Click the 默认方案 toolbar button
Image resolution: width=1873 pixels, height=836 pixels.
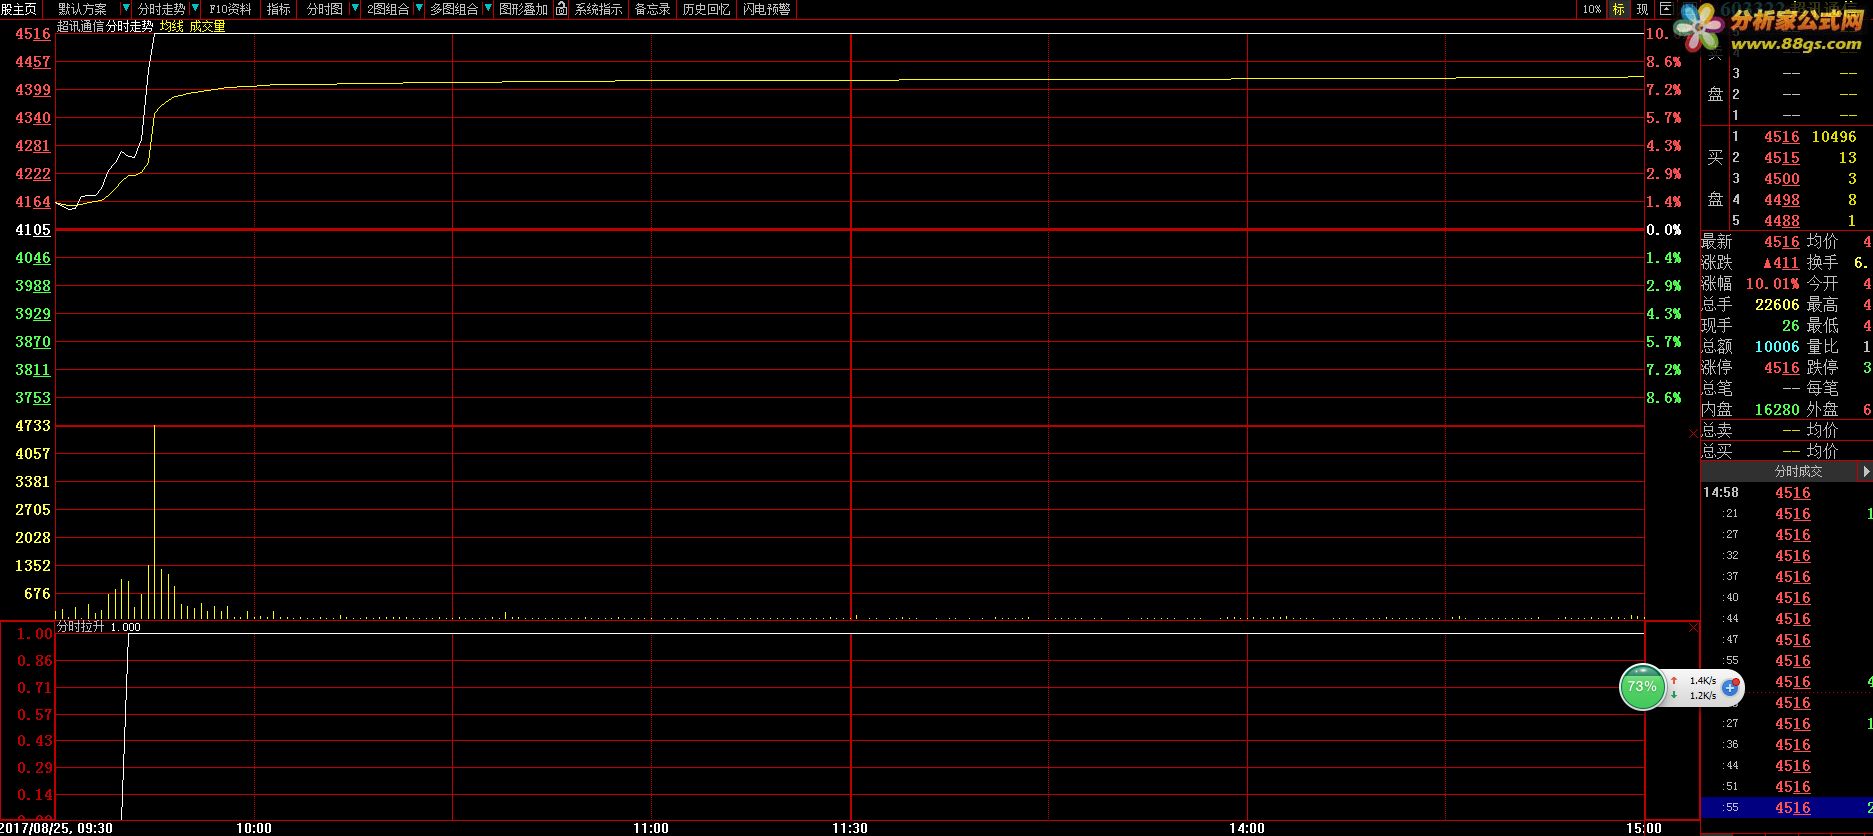coord(82,9)
